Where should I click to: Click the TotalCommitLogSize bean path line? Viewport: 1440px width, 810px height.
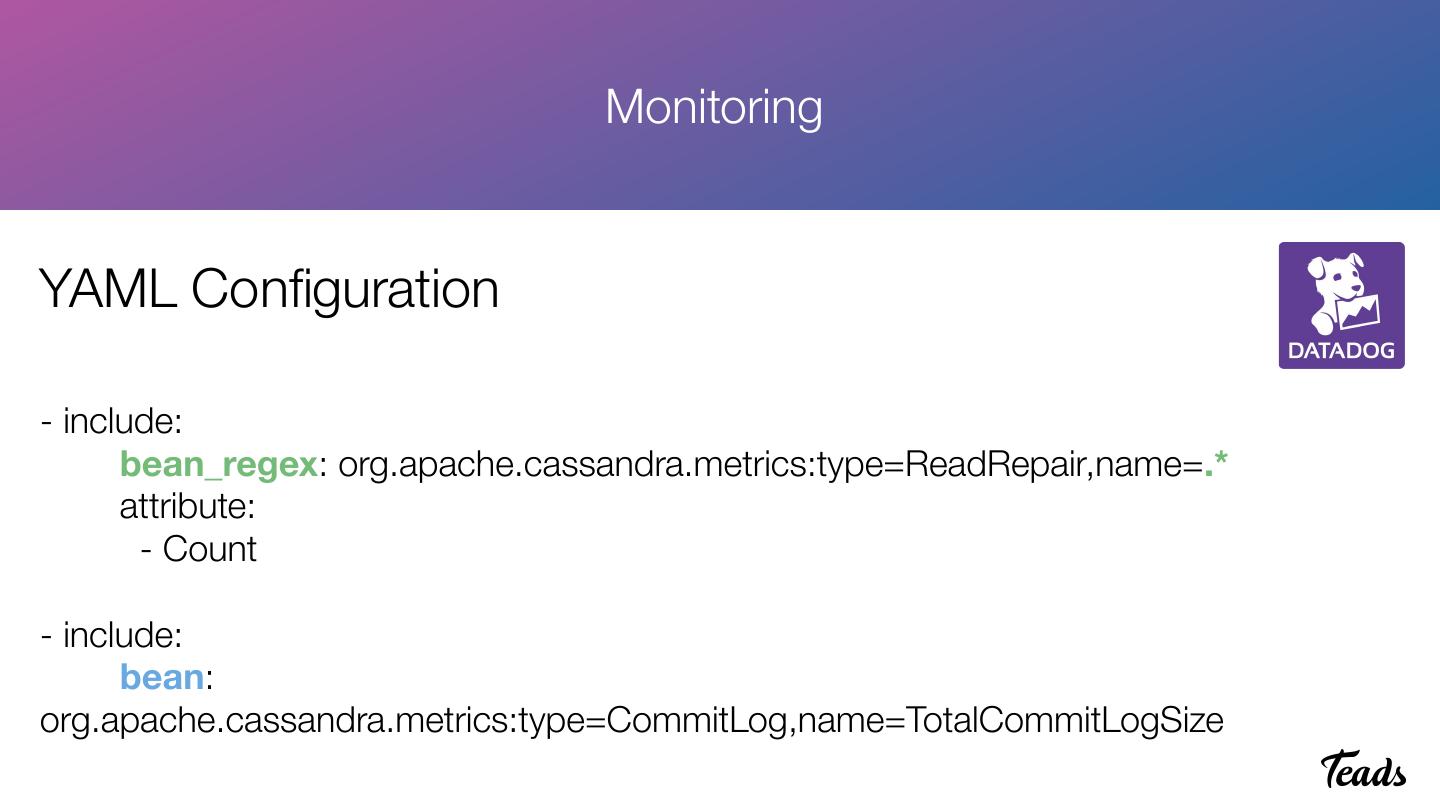[x=631, y=720]
